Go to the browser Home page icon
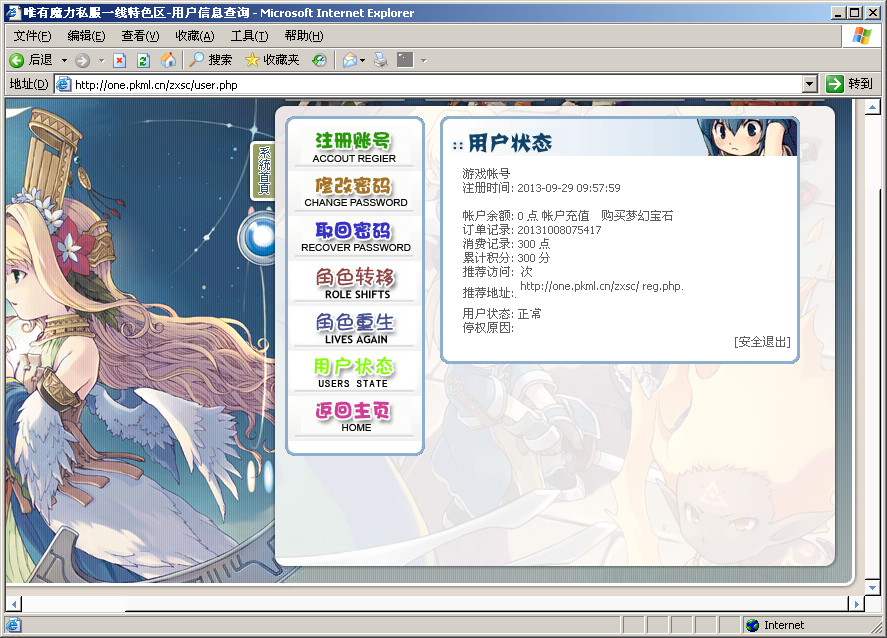Viewport: 887px width, 638px height. (x=168, y=60)
